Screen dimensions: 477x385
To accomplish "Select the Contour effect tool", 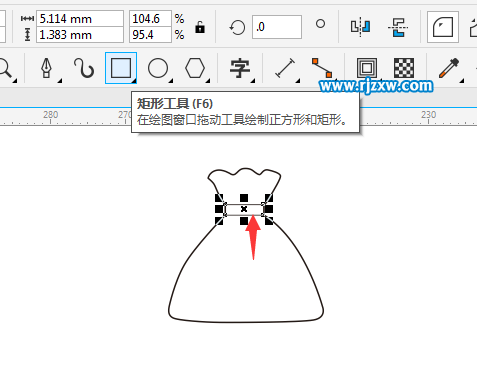I will [x=367, y=68].
